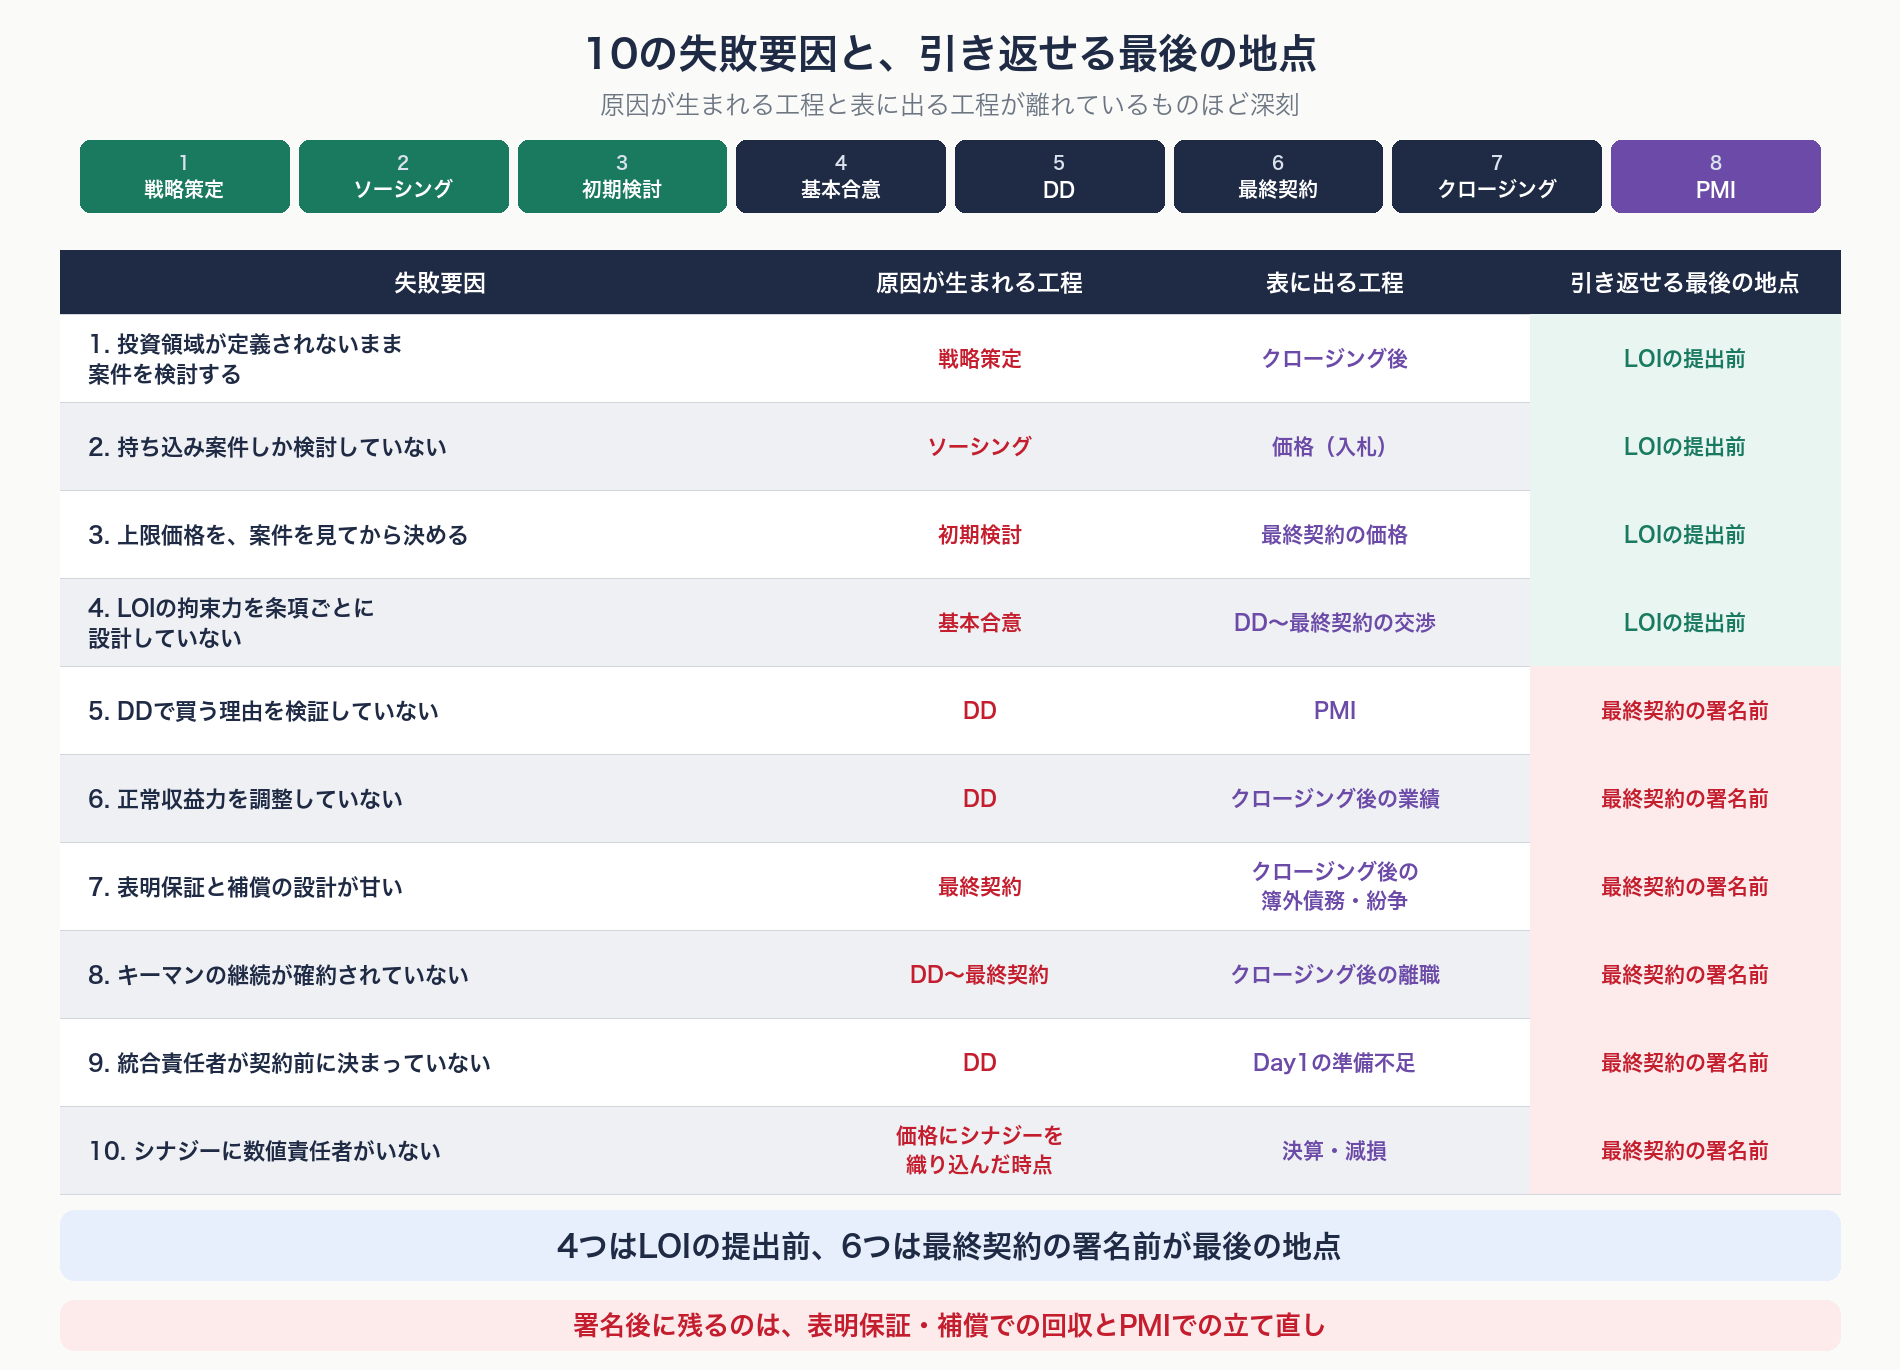Click the 最終契約の価格 cell
This screenshot has height=1370, width=1900.
click(1335, 535)
